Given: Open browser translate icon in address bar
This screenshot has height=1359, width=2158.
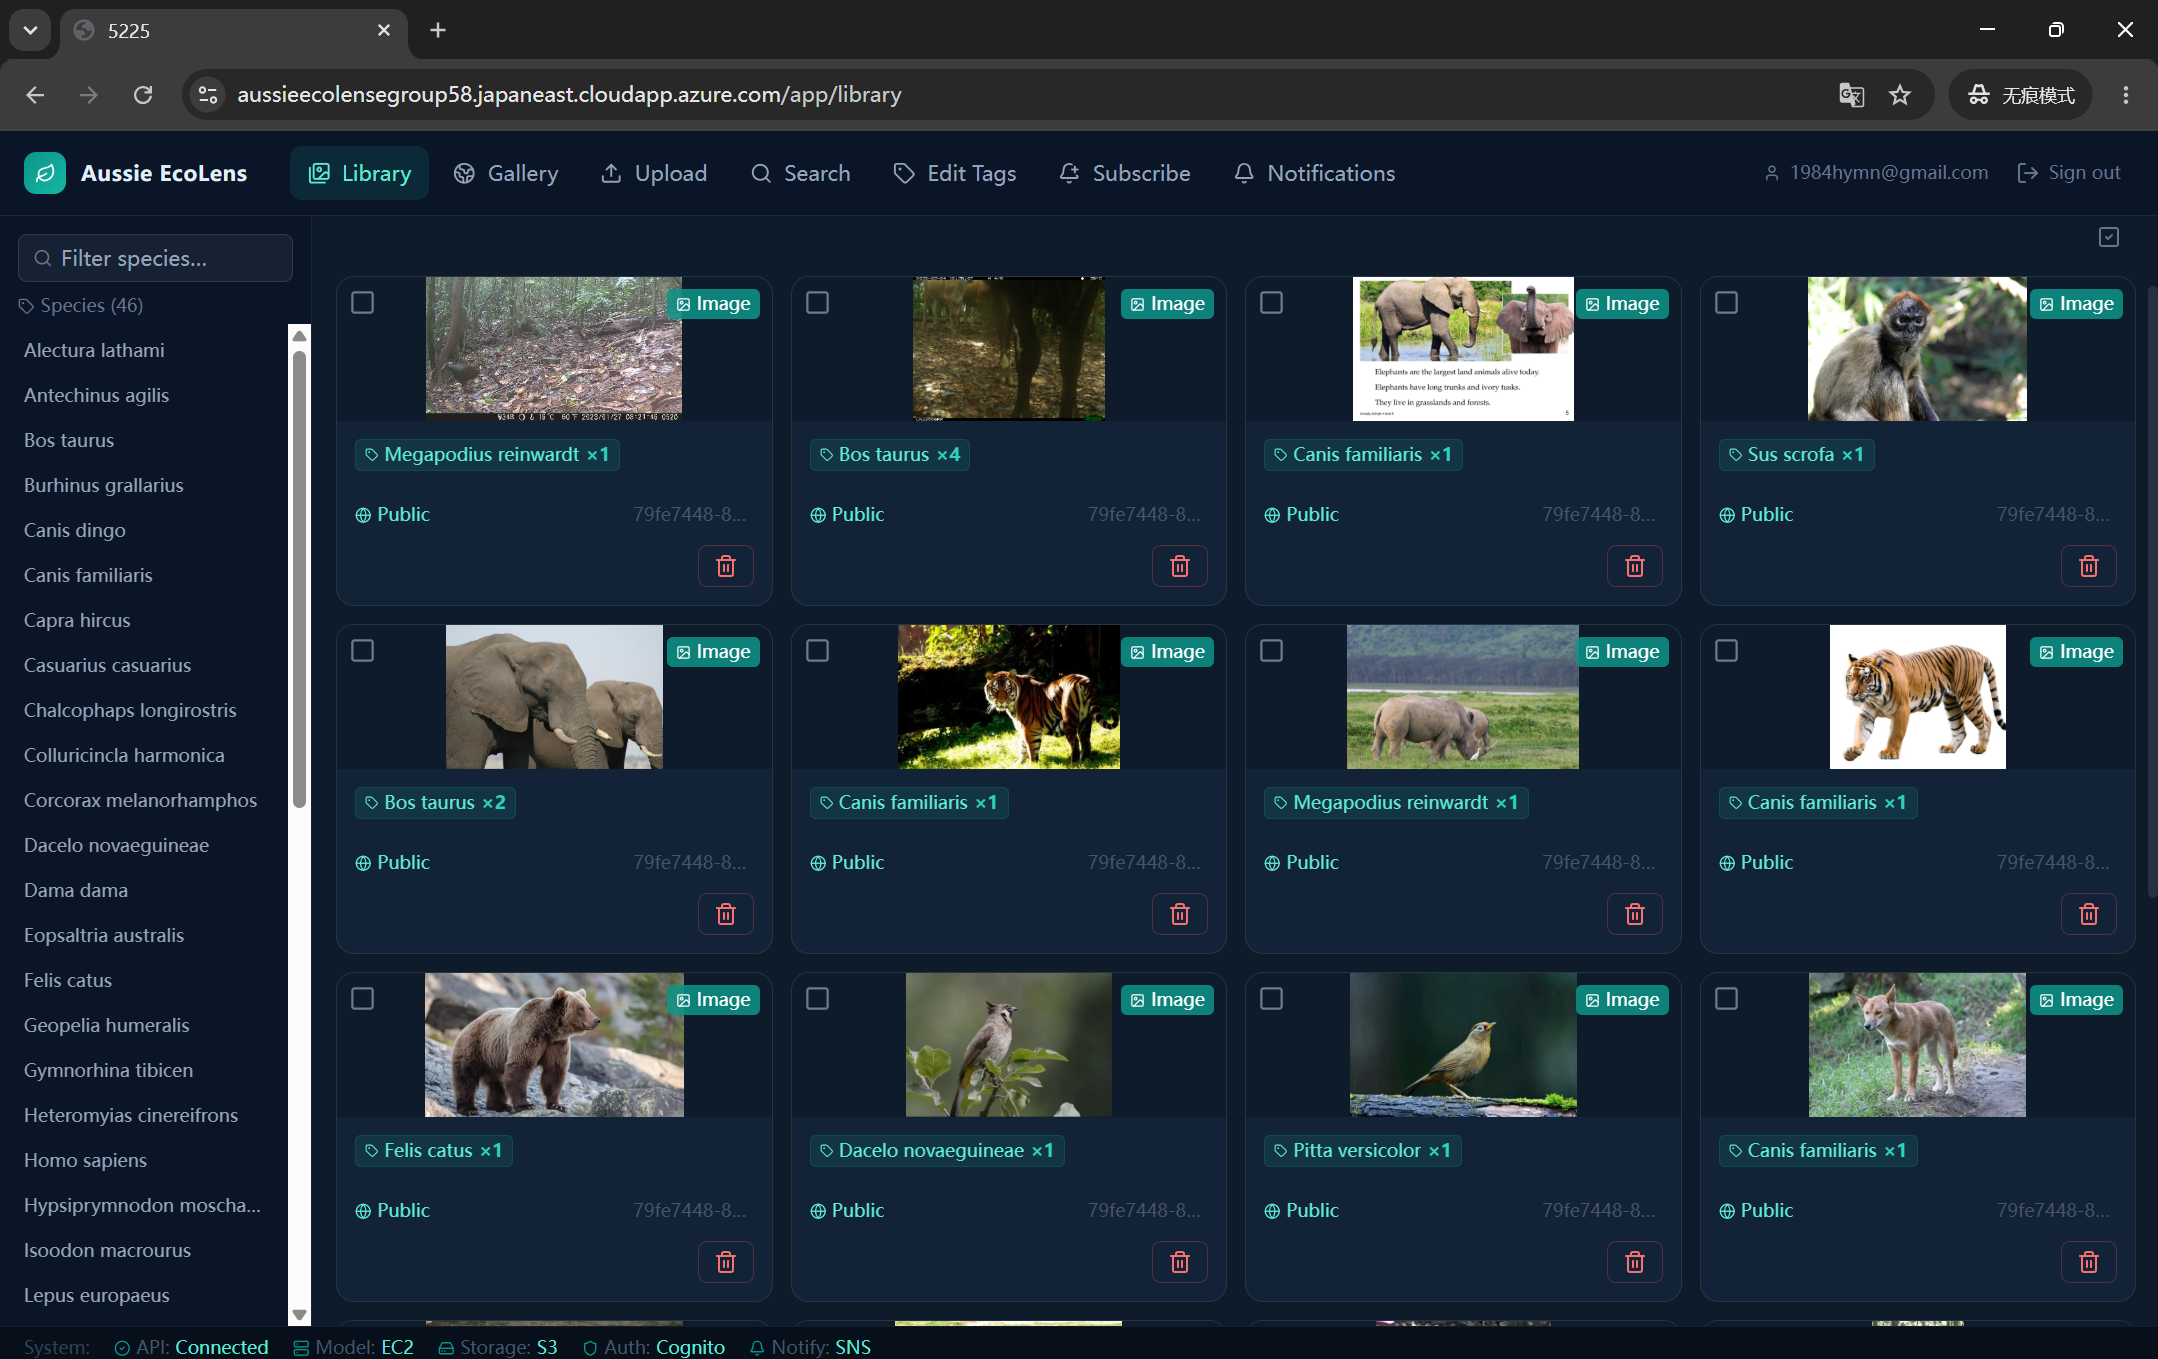Looking at the screenshot, I should pyautogui.click(x=1851, y=95).
